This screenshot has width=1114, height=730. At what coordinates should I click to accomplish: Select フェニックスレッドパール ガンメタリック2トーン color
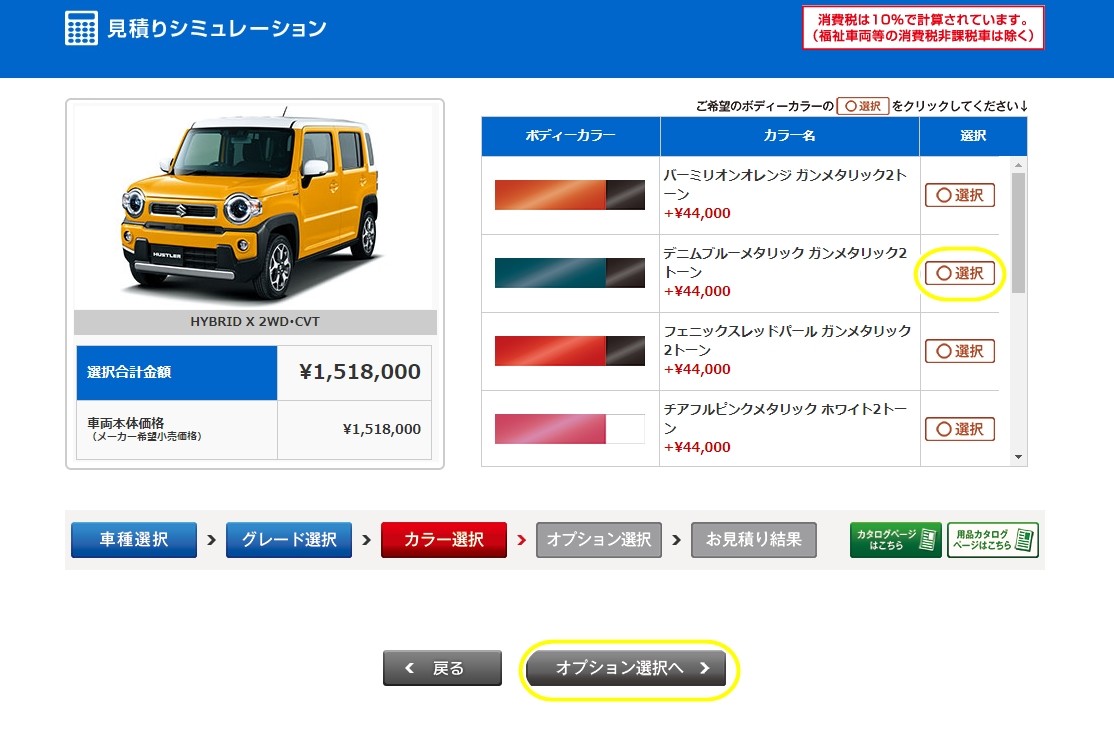(959, 351)
